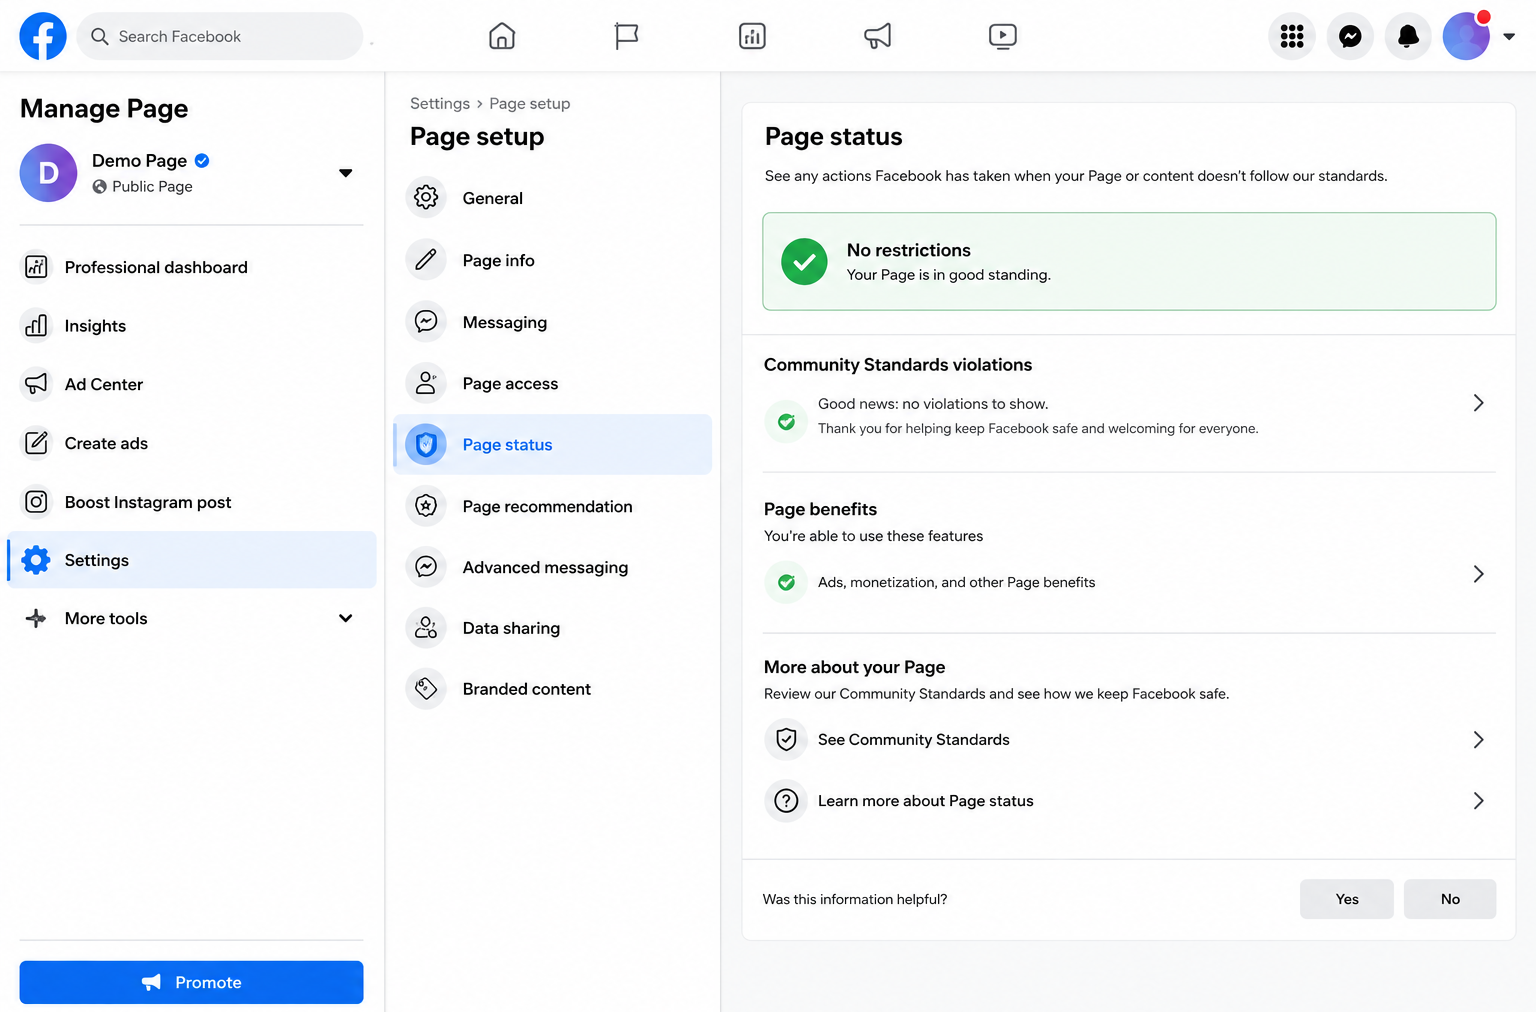Click 'Ads, monetization, and other Page benefits' text
This screenshot has height=1012, width=1536.
coord(957,582)
